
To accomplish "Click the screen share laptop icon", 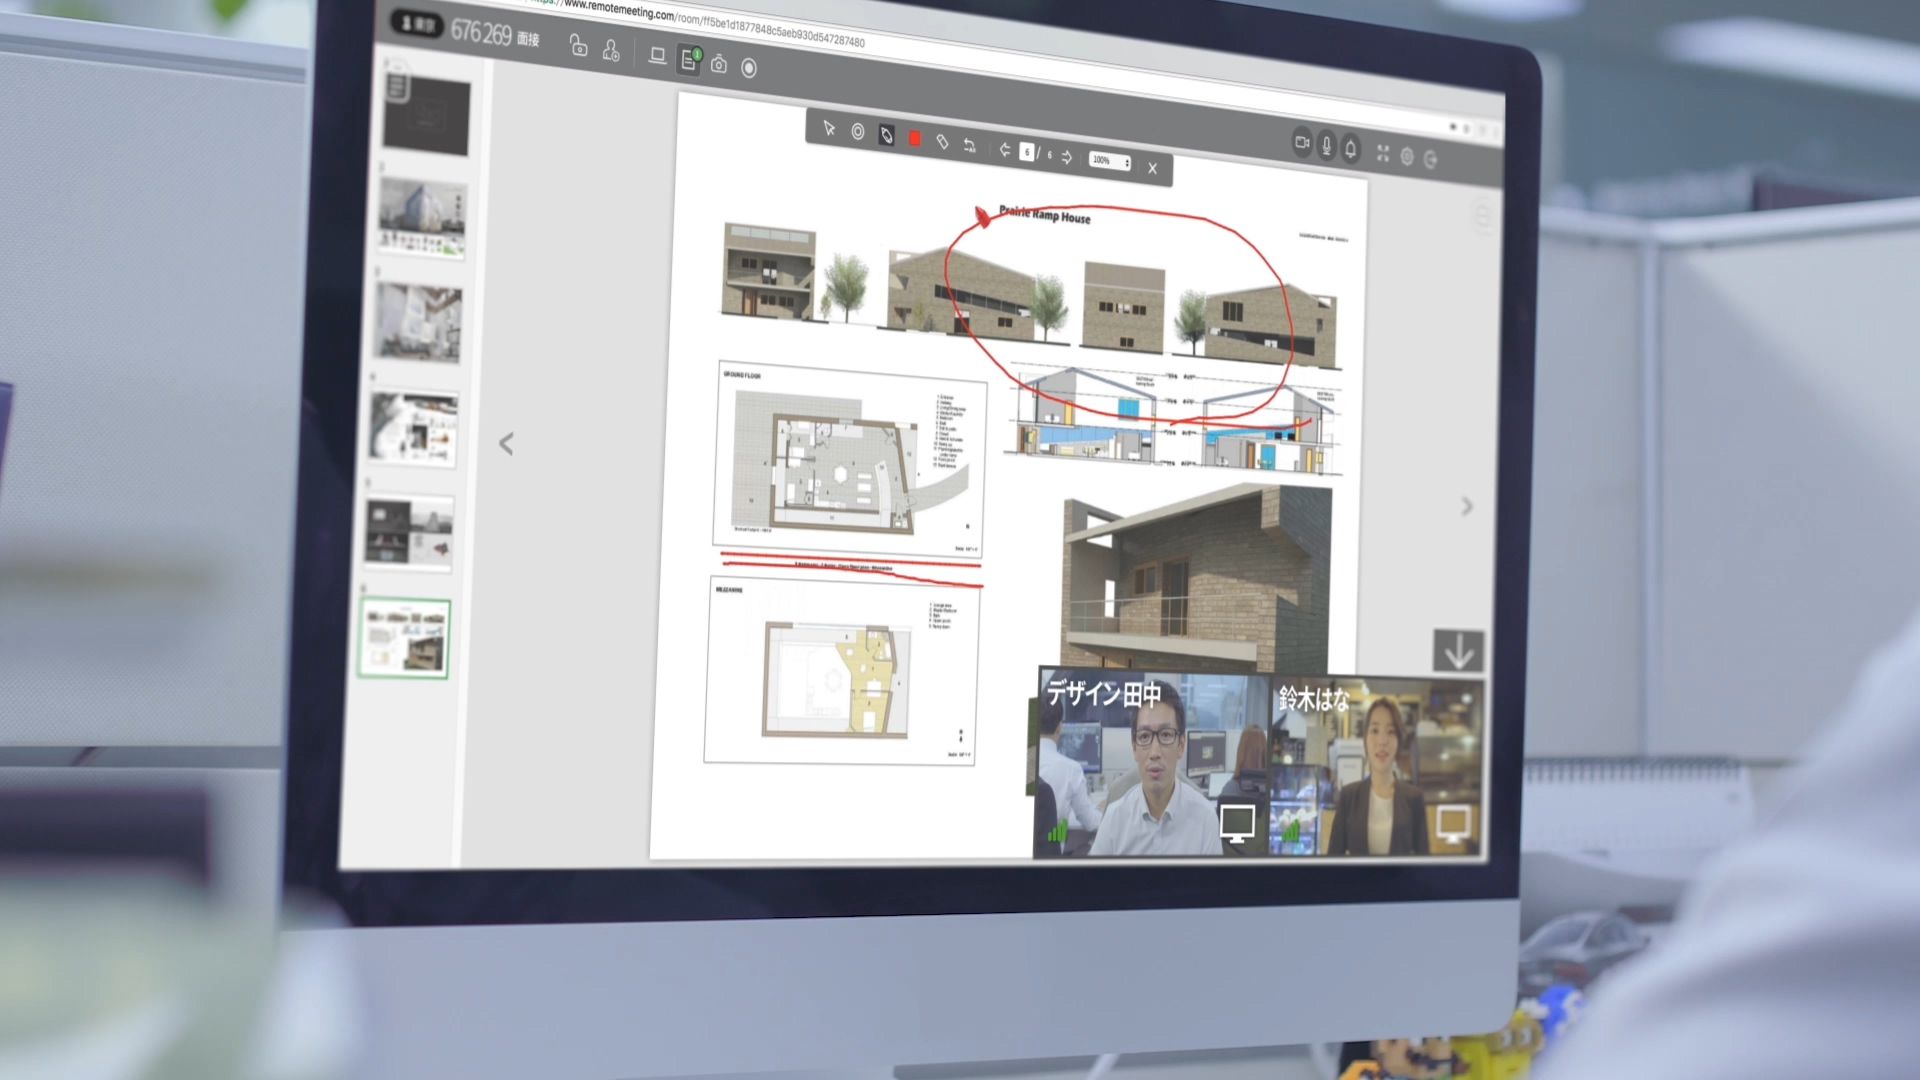I will pos(657,55).
